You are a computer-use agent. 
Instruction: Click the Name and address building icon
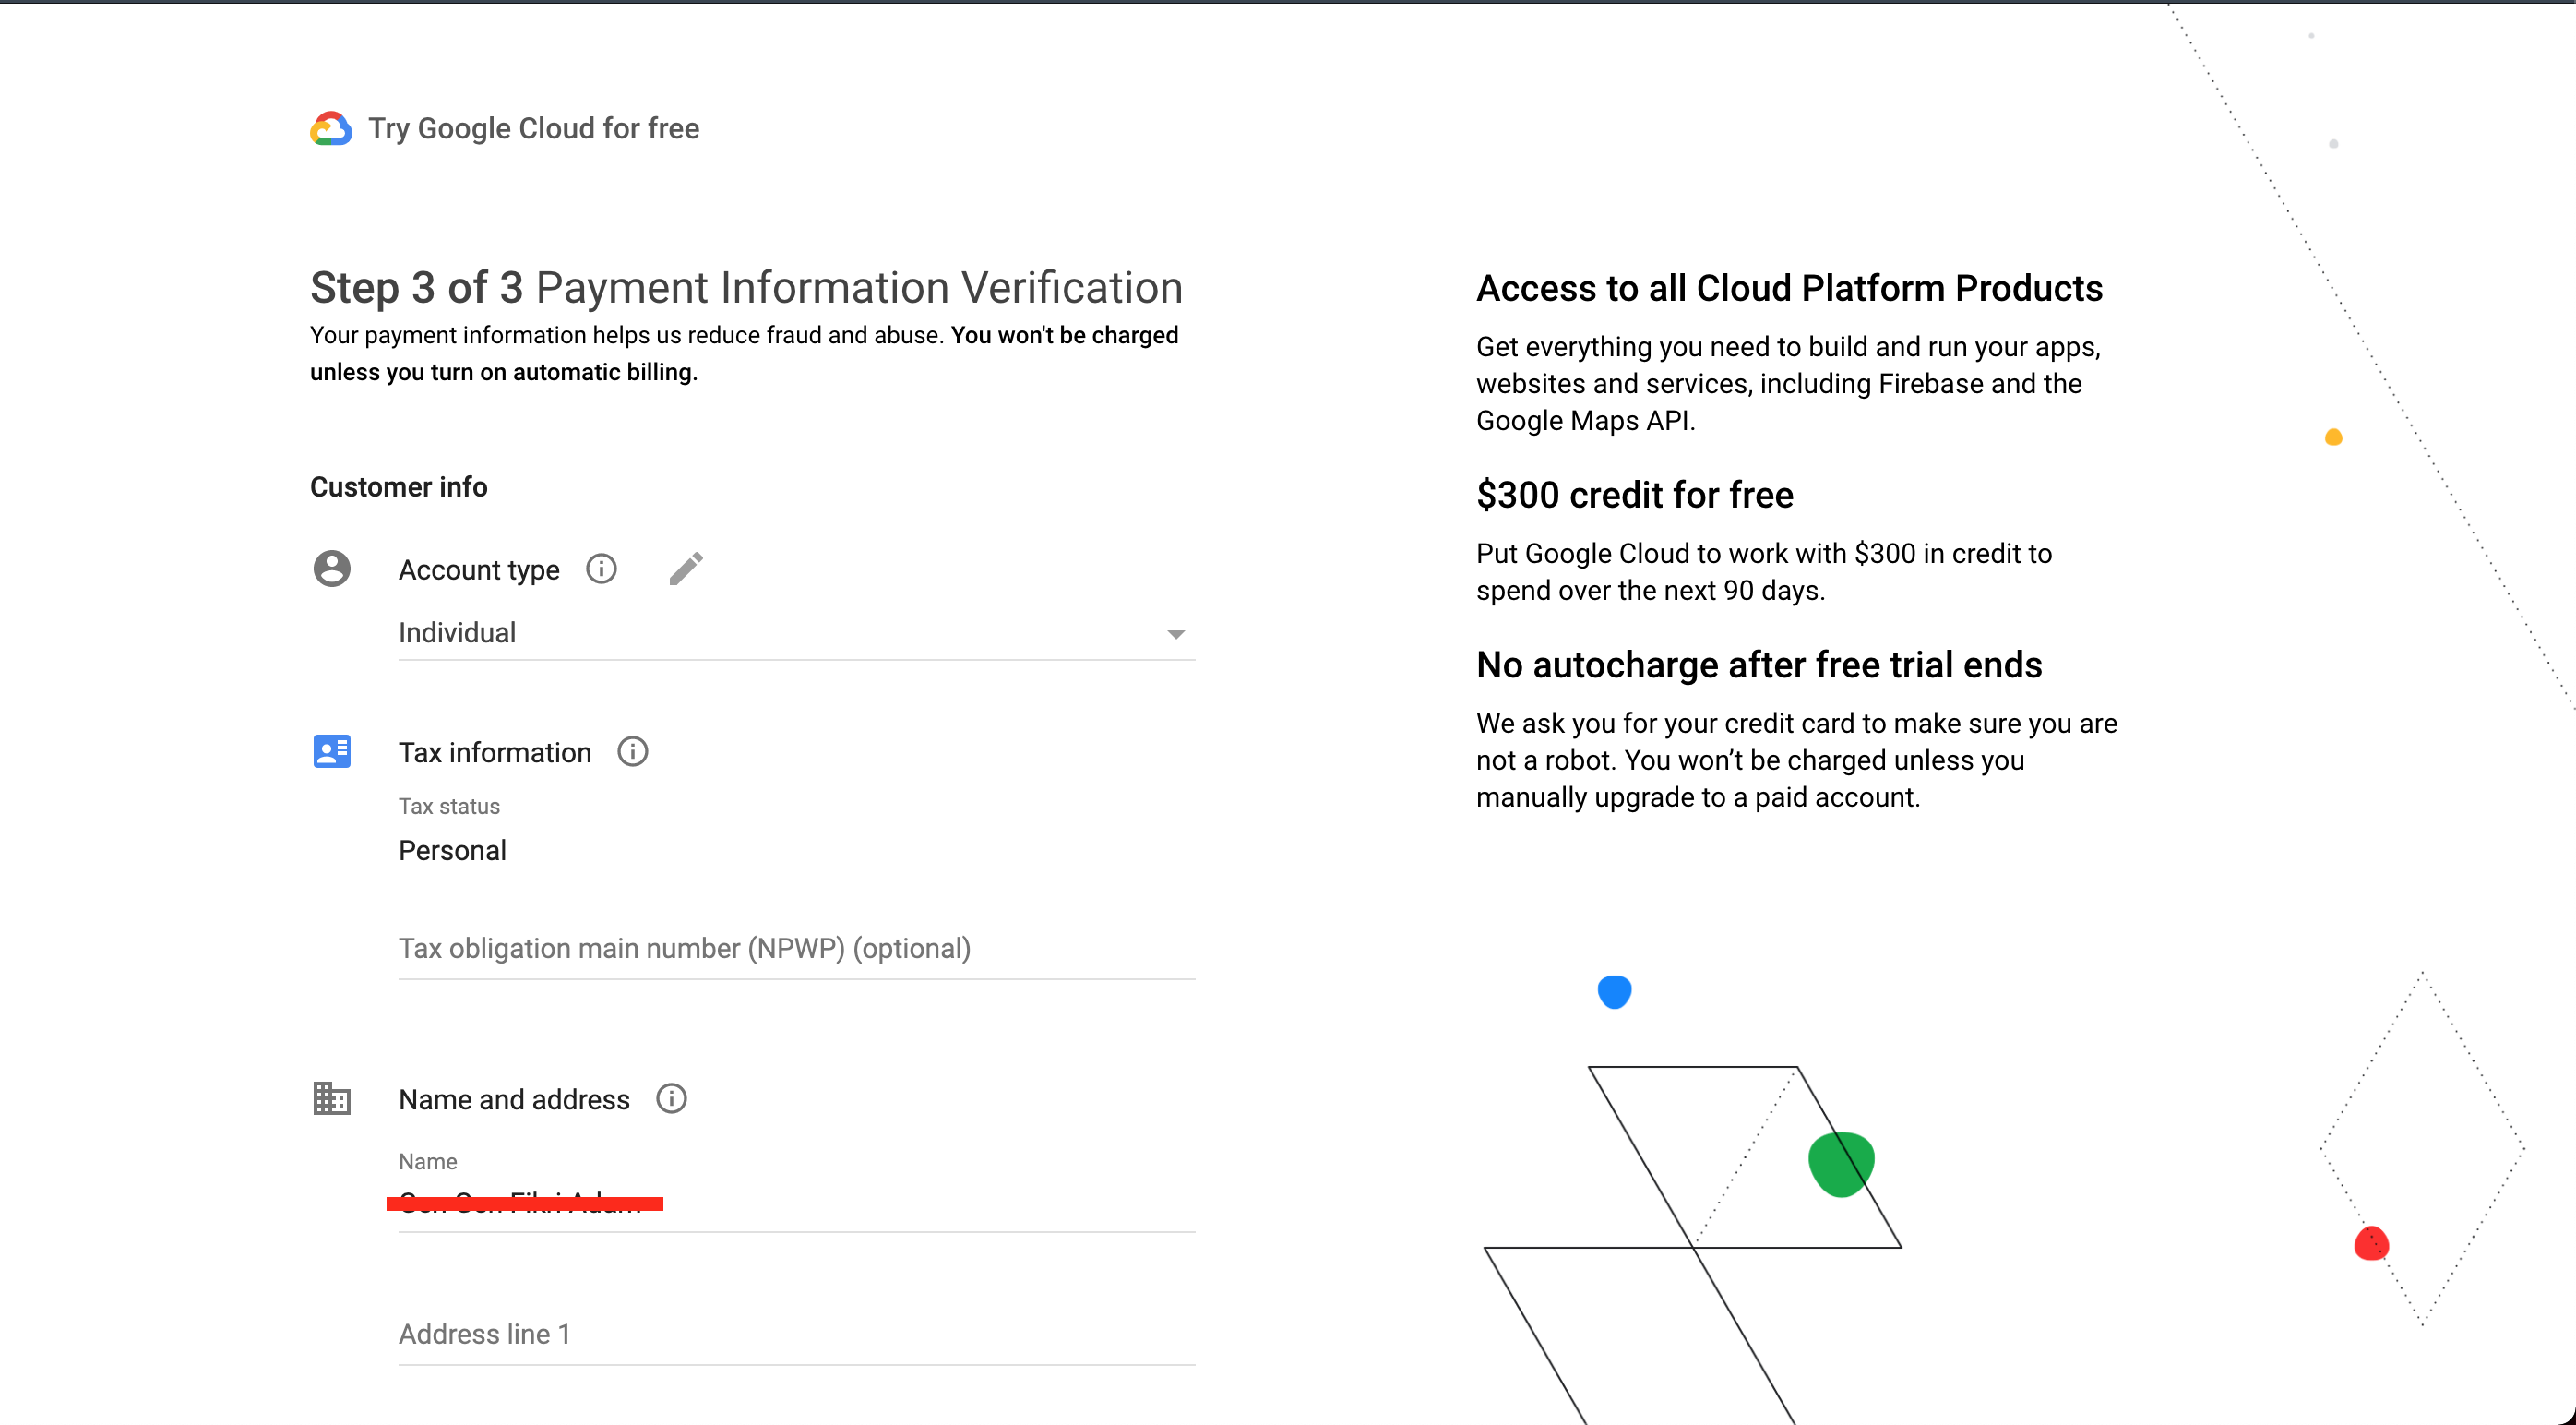332,1098
